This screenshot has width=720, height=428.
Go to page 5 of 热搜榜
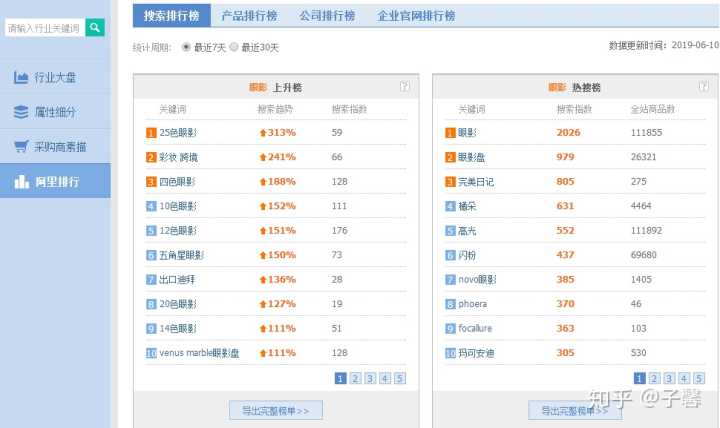(x=699, y=378)
